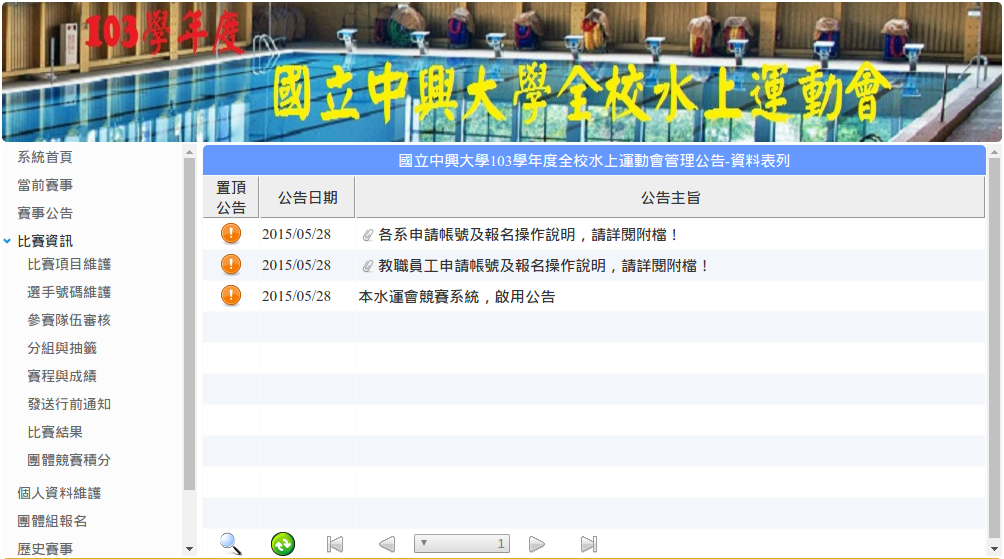This screenshot has width=1004, height=559.
Task: Go to the first page
Action: [x=335, y=544]
